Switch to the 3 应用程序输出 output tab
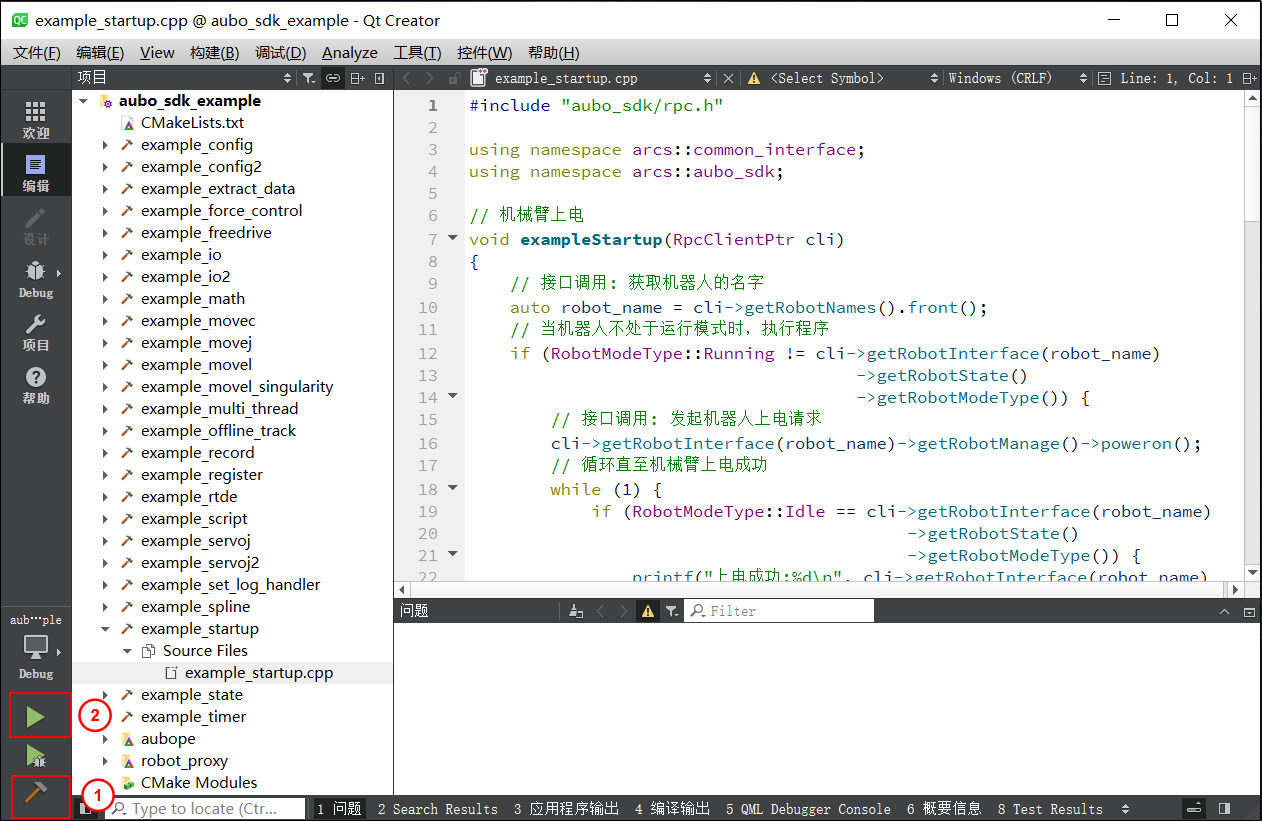1262x821 pixels. (x=567, y=809)
